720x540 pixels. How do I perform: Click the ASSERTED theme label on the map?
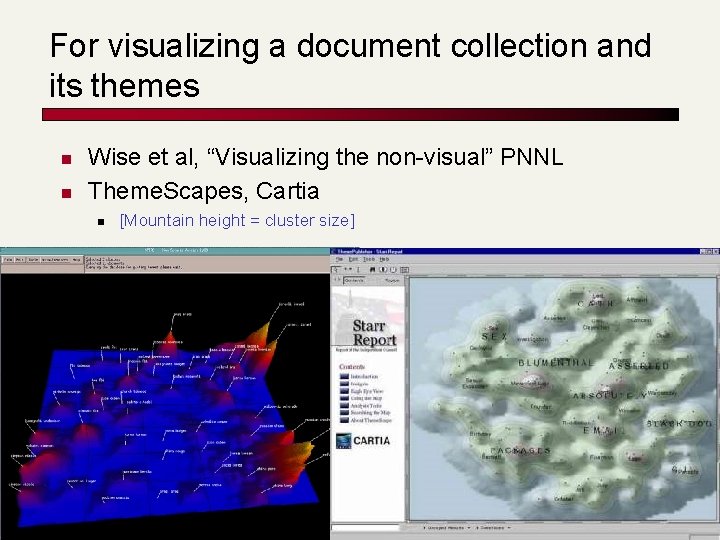(x=639, y=366)
